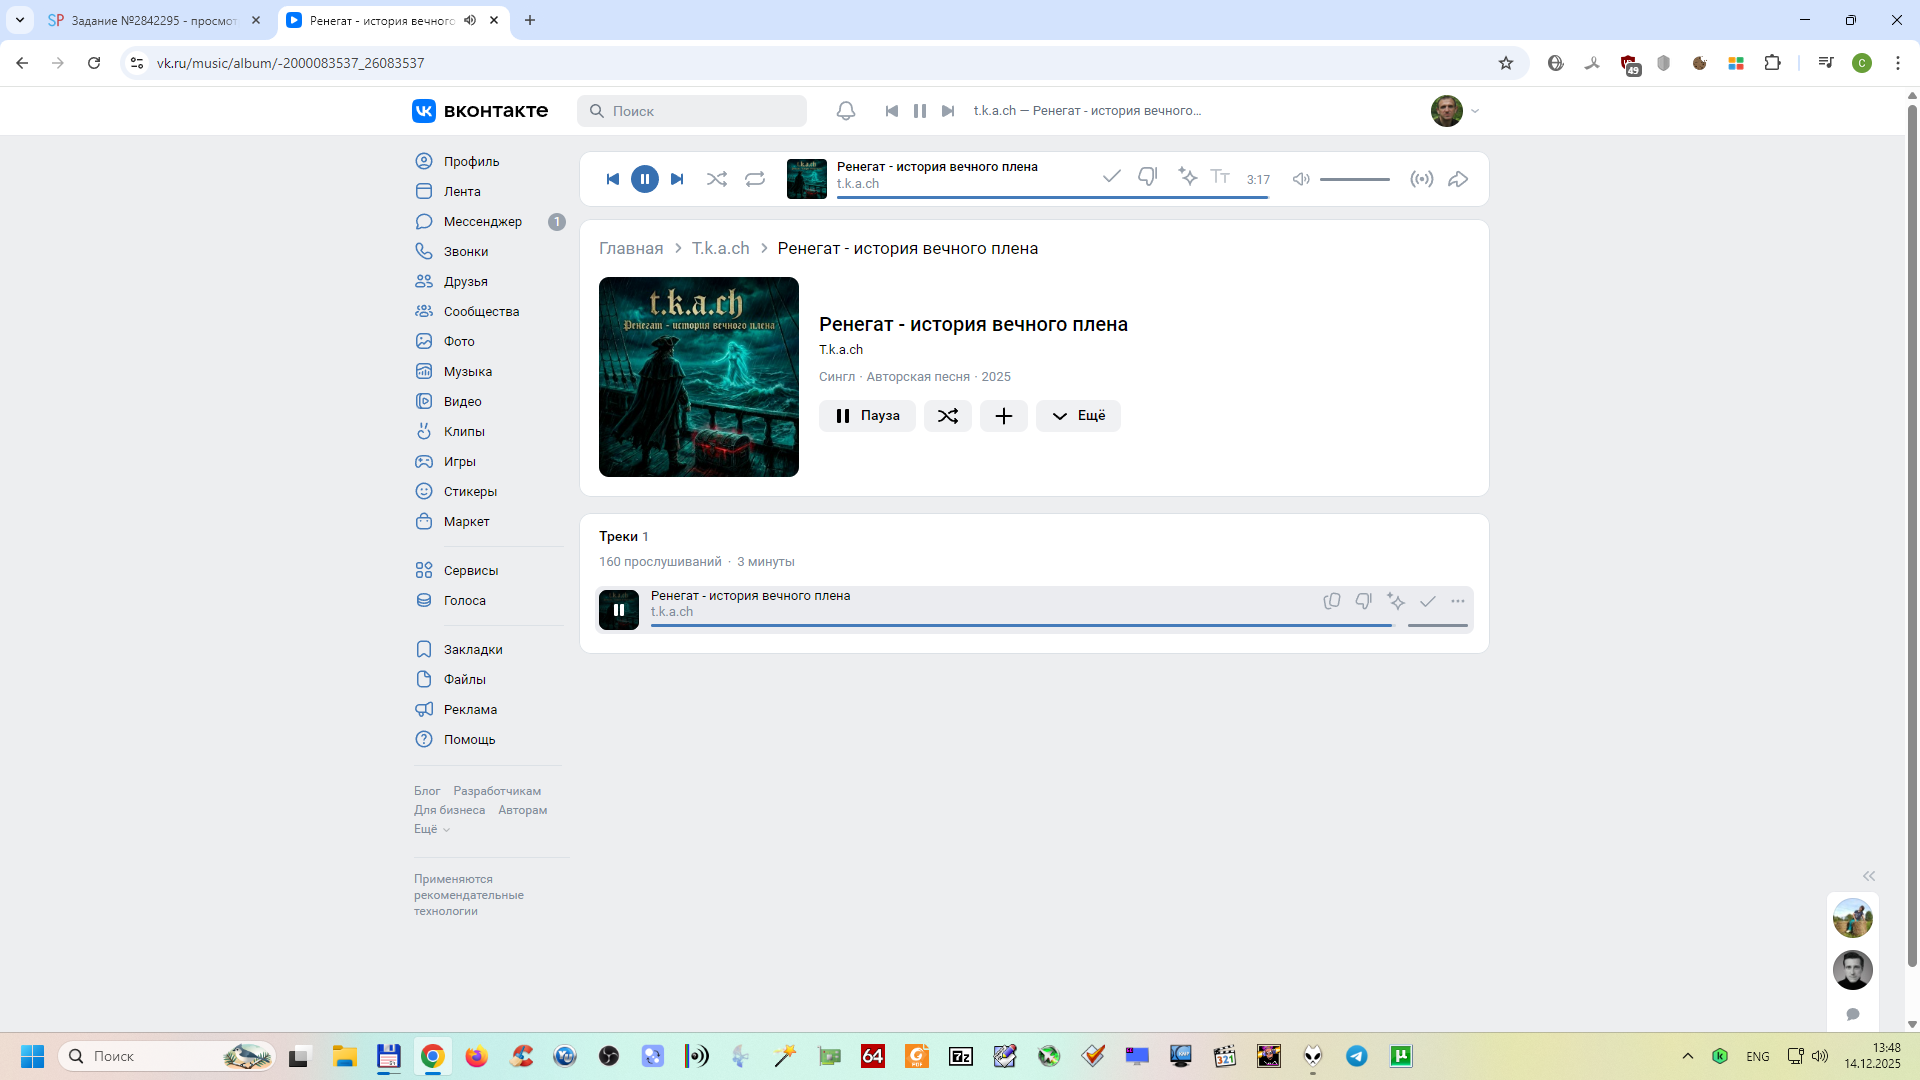This screenshot has height=1080, width=1920.
Task: Open Мессенджер in the left sidebar
Action: tap(482, 221)
